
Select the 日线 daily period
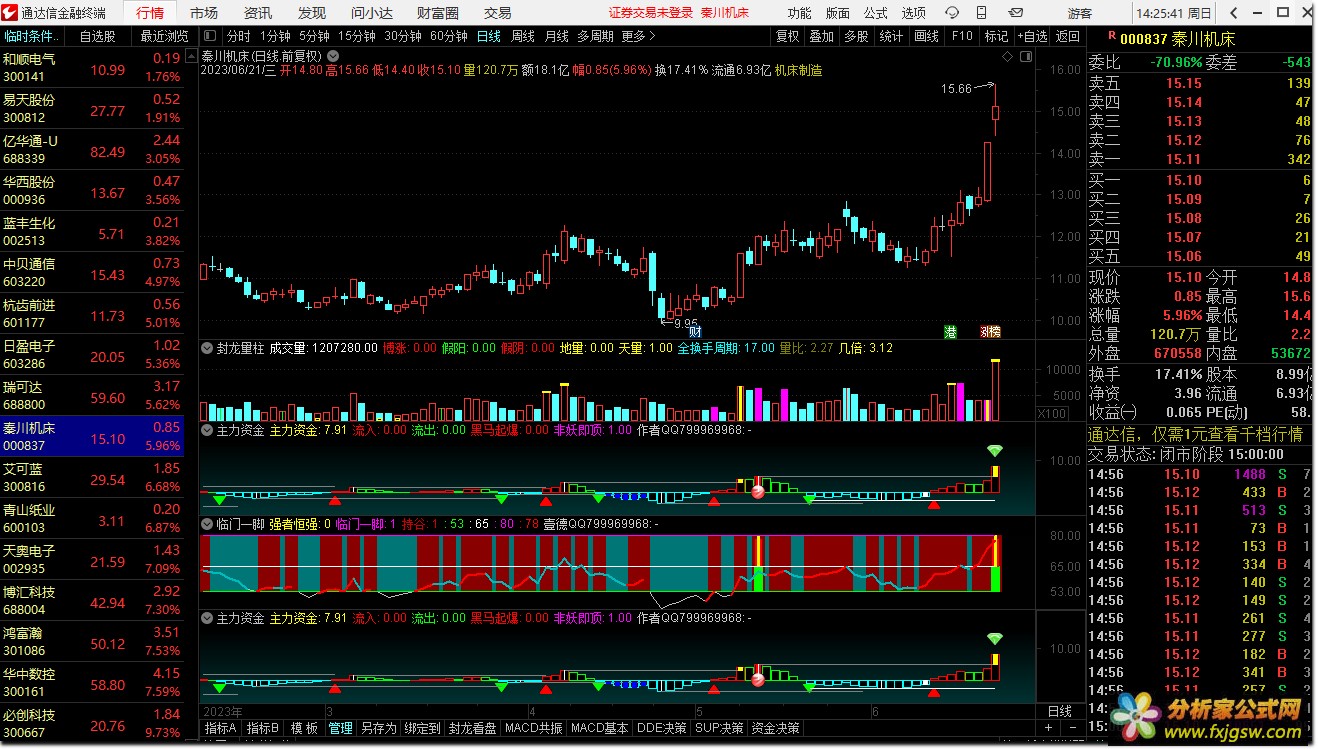tap(489, 36)
